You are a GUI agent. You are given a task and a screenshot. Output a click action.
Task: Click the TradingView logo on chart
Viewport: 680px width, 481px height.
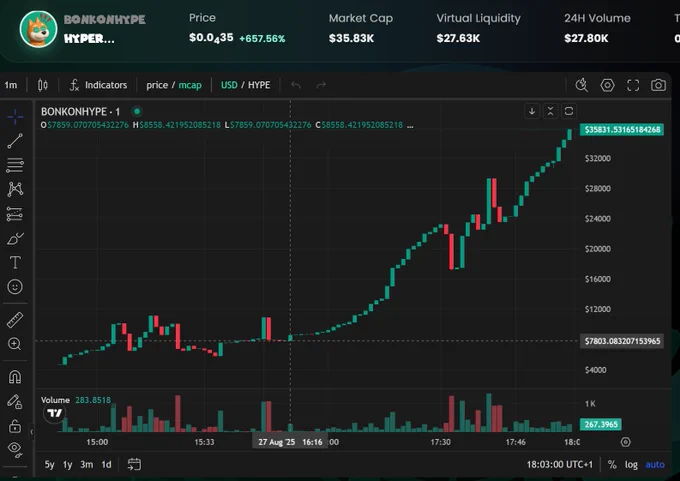pos(55,413)
